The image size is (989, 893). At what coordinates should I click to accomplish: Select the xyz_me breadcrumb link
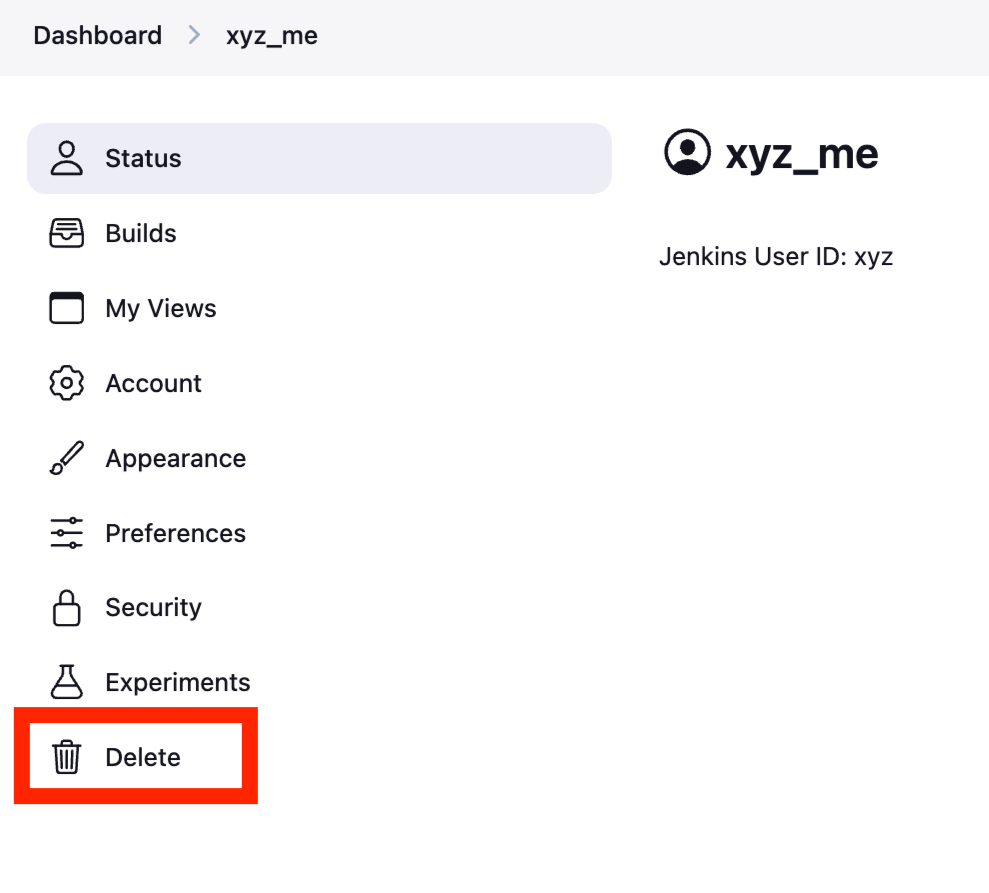coord(272,36)
